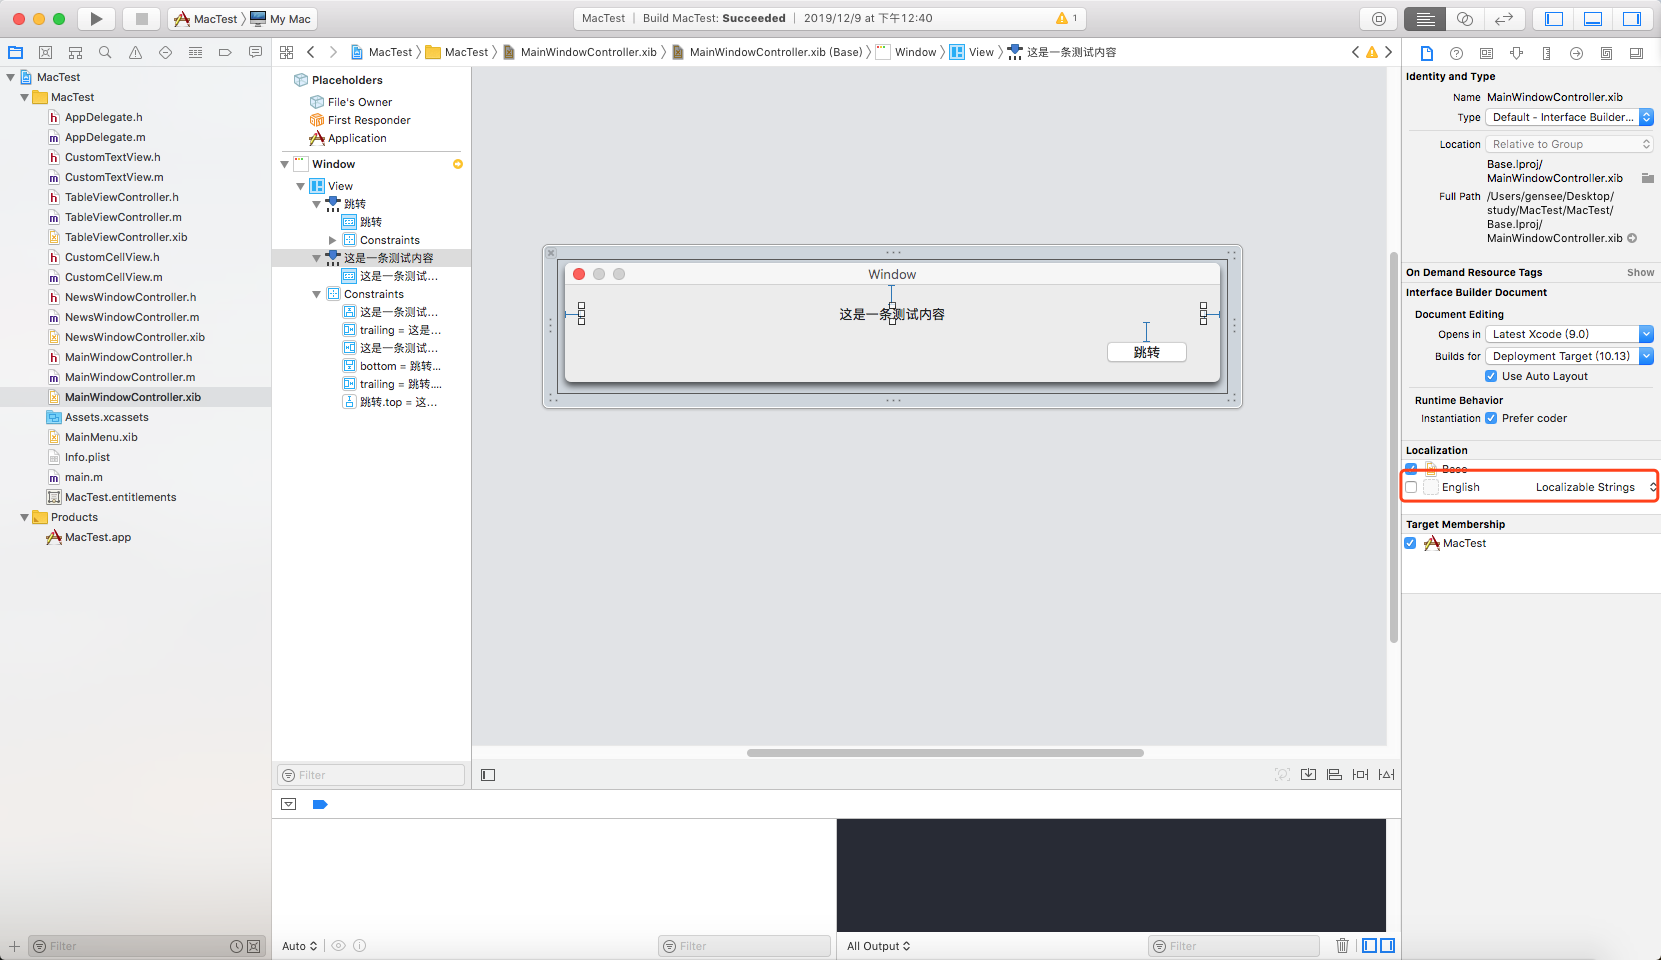The height and width of the screenshot is (960, 1661).
Task: Collapse the Products group in navigator
Action: click(25, 517)
